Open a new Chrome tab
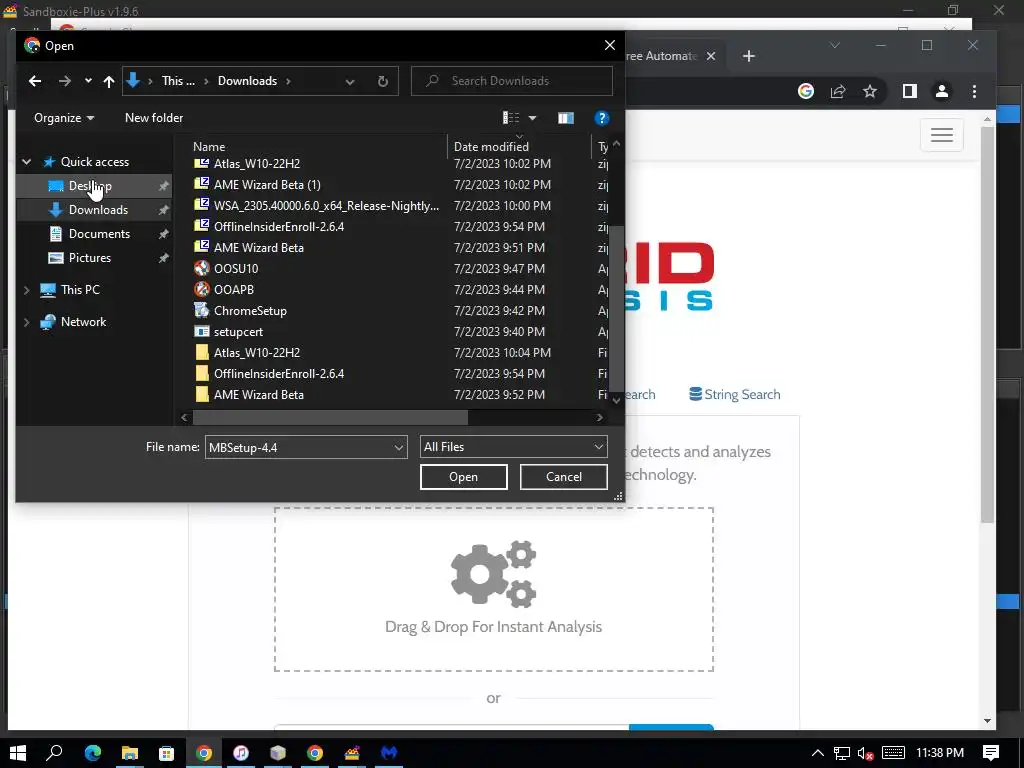1024x768 pixels. (748, 56)
